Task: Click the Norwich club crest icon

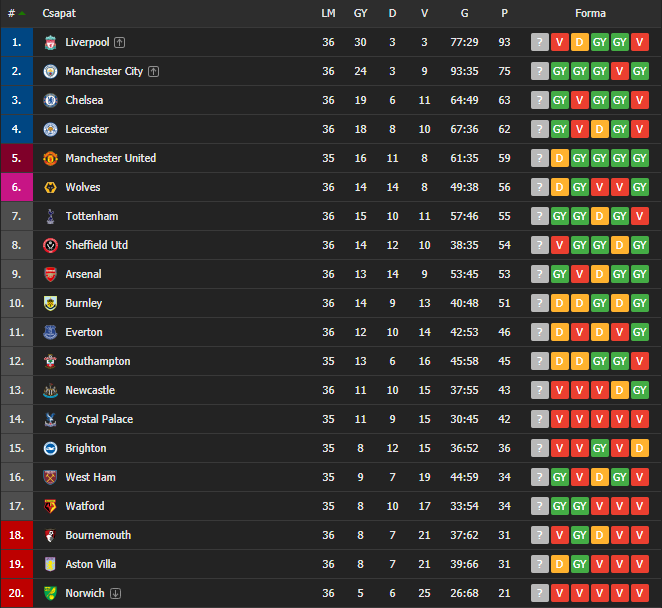Action: [50, 593]
